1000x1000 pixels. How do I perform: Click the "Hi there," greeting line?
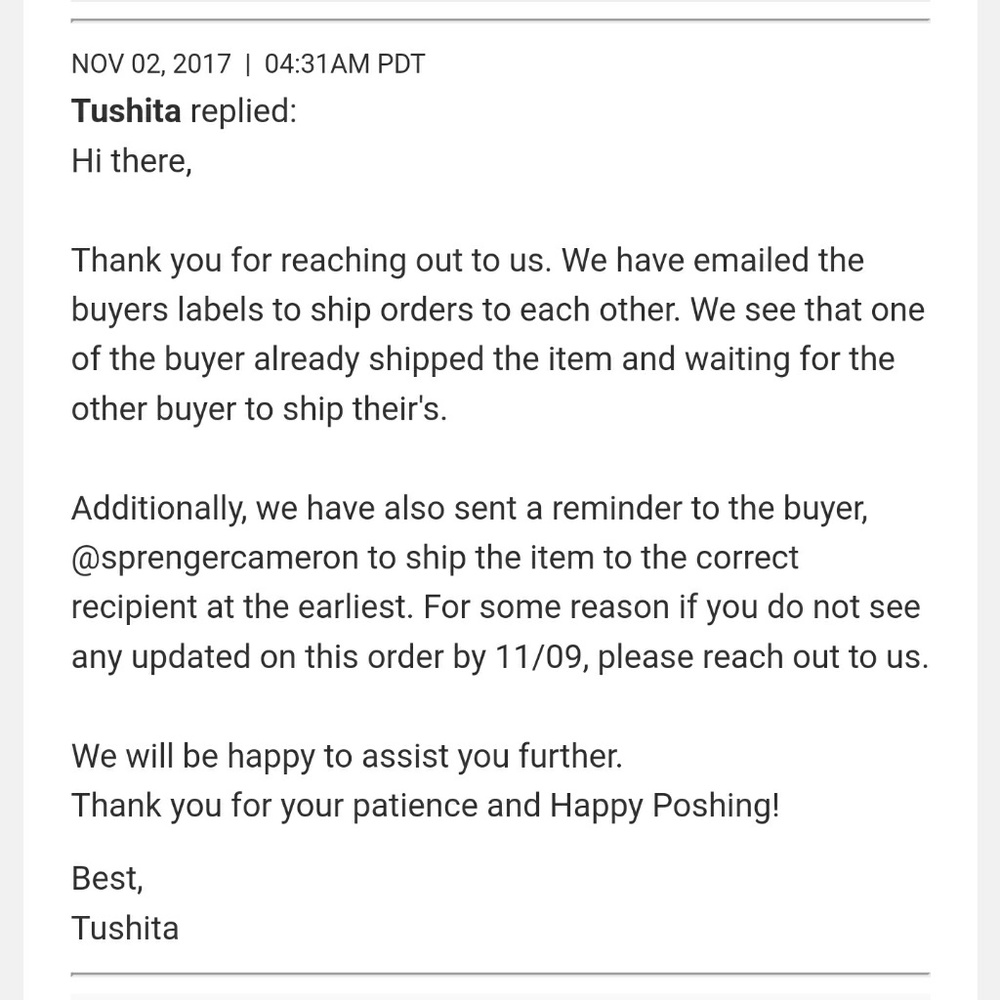pos(131,160)
